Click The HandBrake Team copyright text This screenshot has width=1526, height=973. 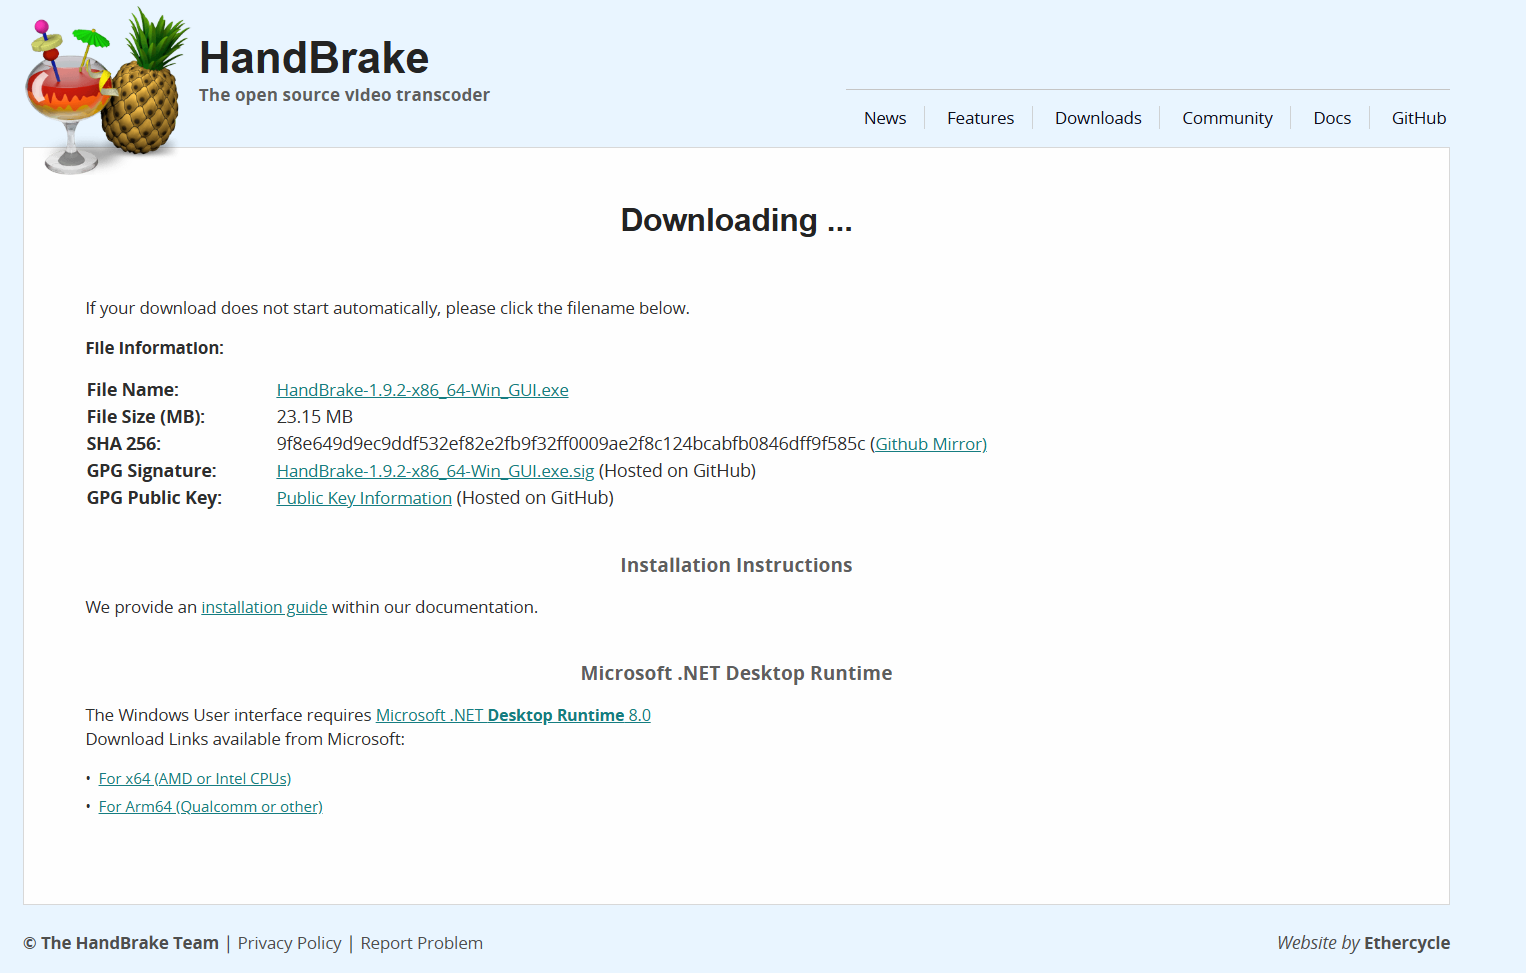tap(121, 943)
